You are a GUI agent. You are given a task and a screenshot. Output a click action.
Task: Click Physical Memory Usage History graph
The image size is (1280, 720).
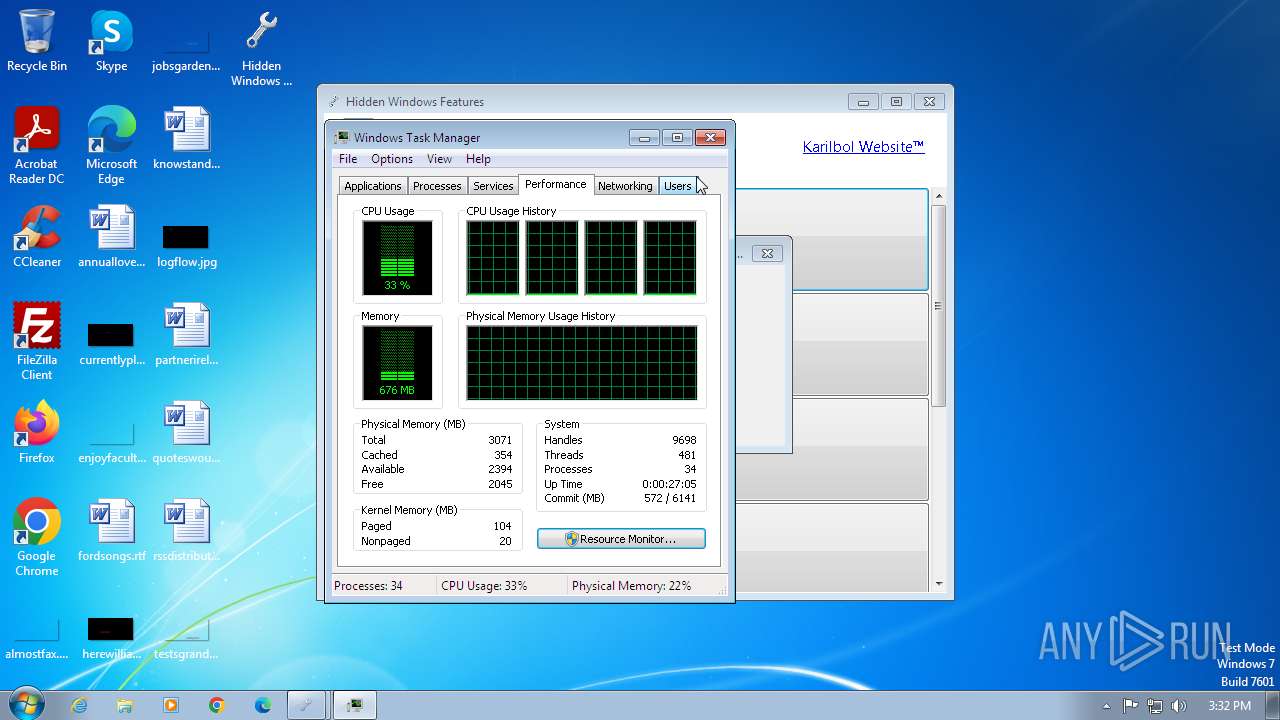[581, 363]
